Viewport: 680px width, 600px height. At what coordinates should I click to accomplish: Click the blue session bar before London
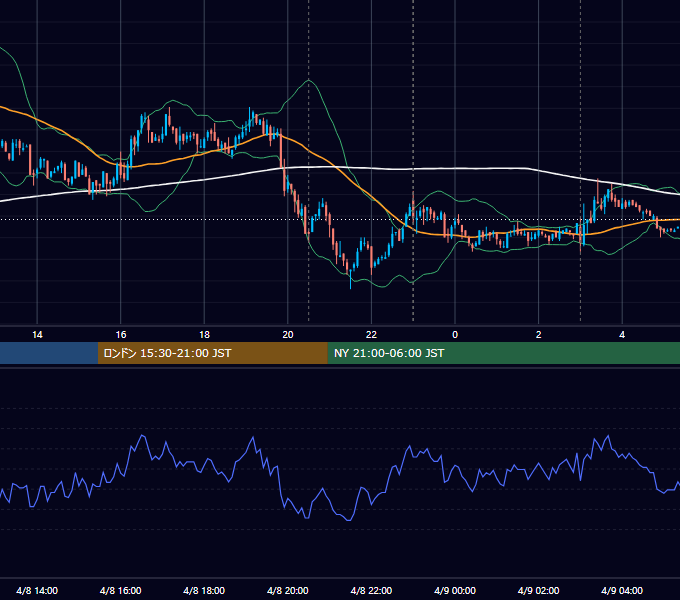(x=49, y=353)
